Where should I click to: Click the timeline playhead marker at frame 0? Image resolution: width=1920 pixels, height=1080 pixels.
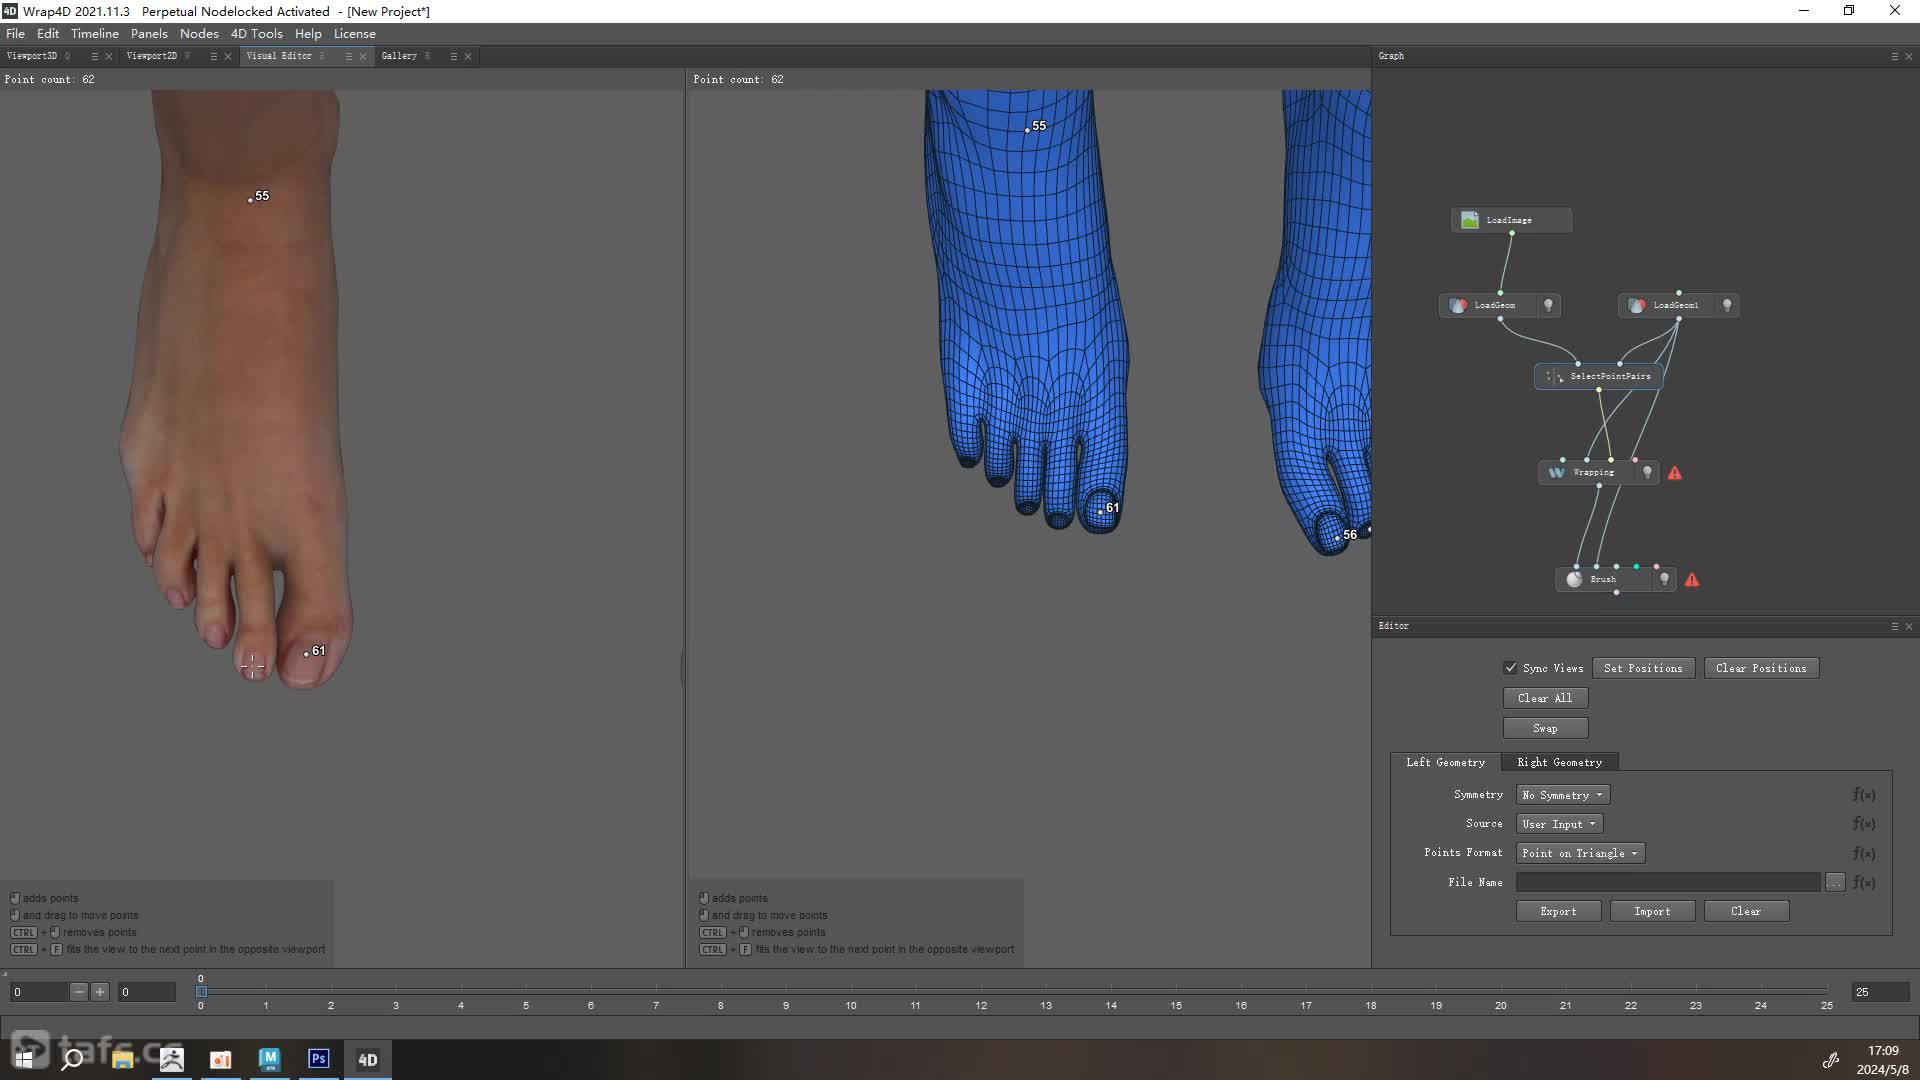tap(201, 991)
